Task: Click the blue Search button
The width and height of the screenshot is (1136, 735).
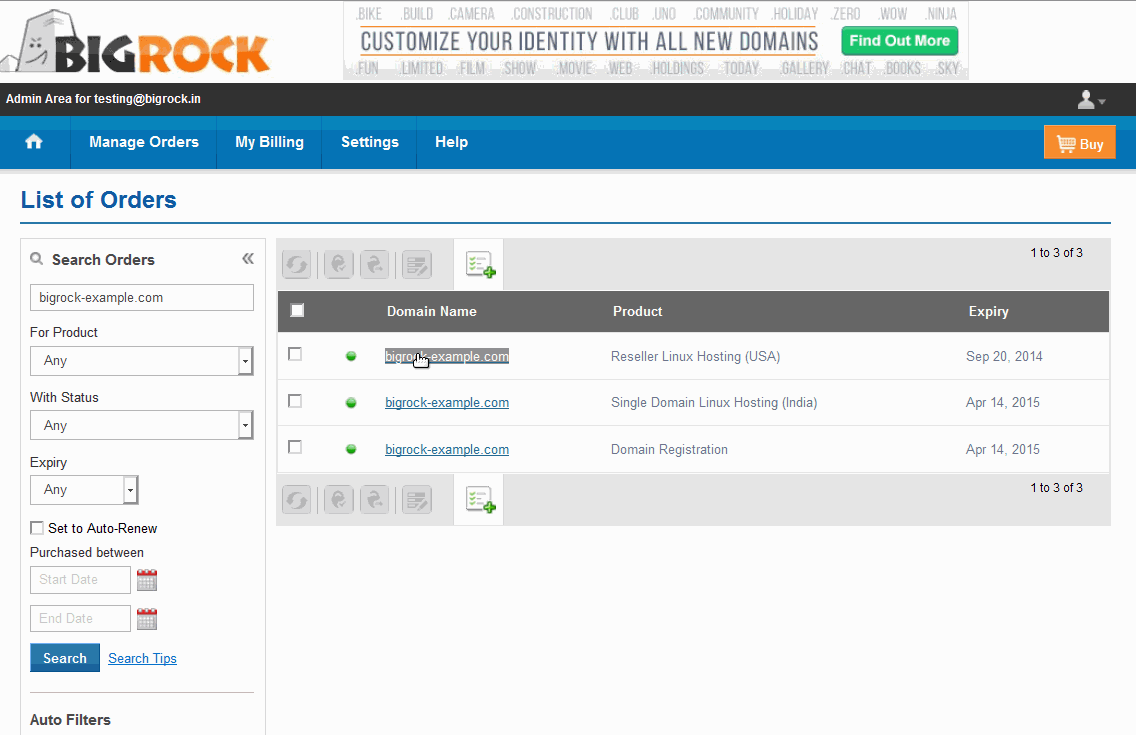Action: (64, 658)
